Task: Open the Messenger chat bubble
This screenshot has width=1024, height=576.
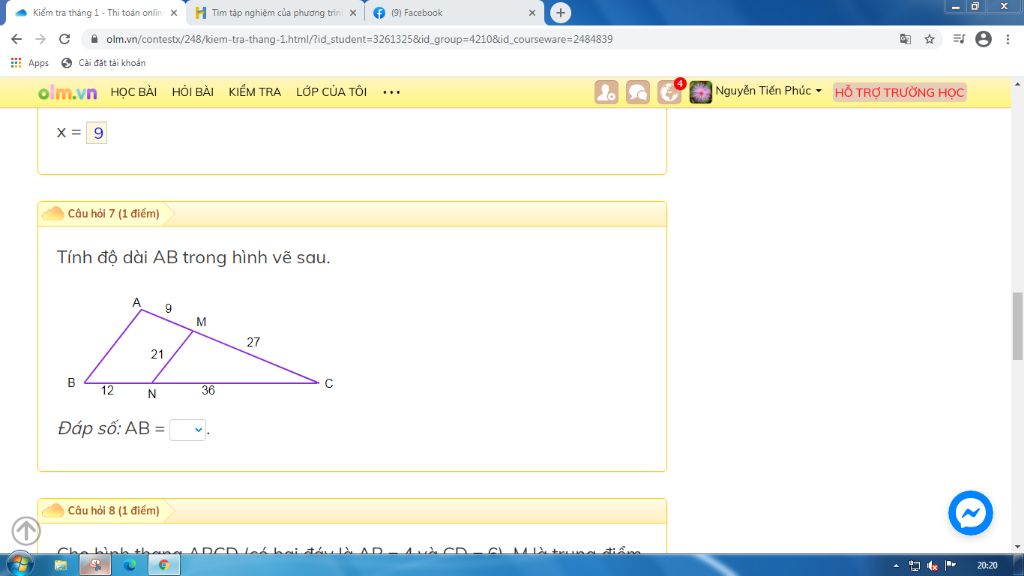Action: tap(970, 513)
